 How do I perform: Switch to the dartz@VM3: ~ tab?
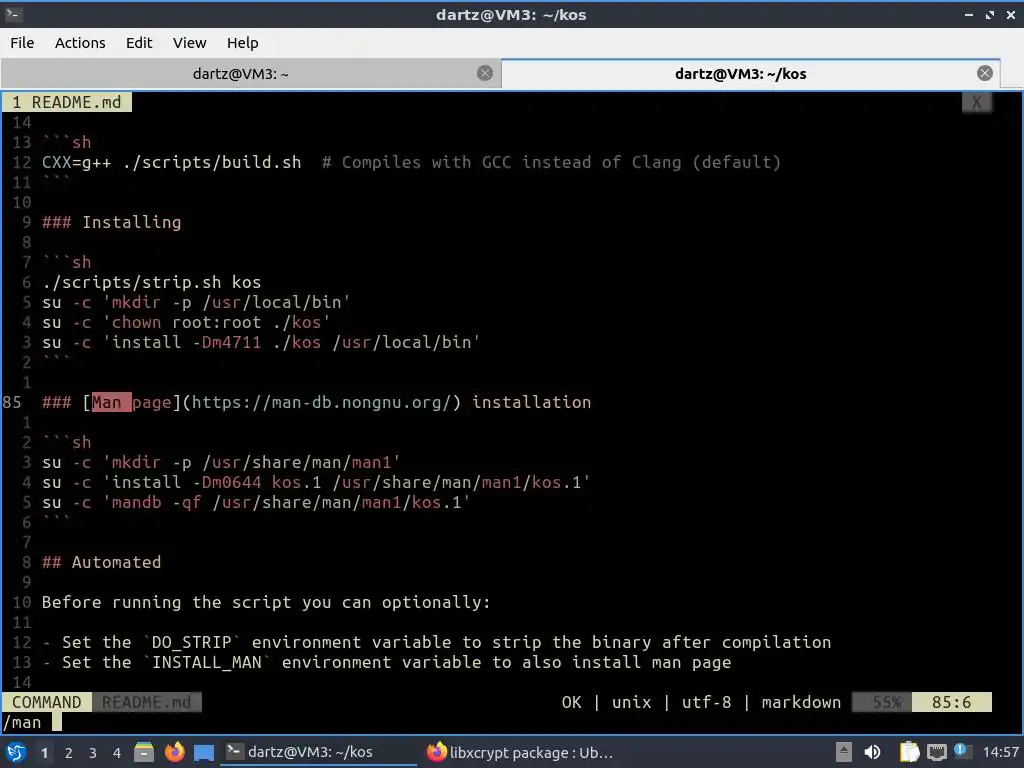pos(240,74)
